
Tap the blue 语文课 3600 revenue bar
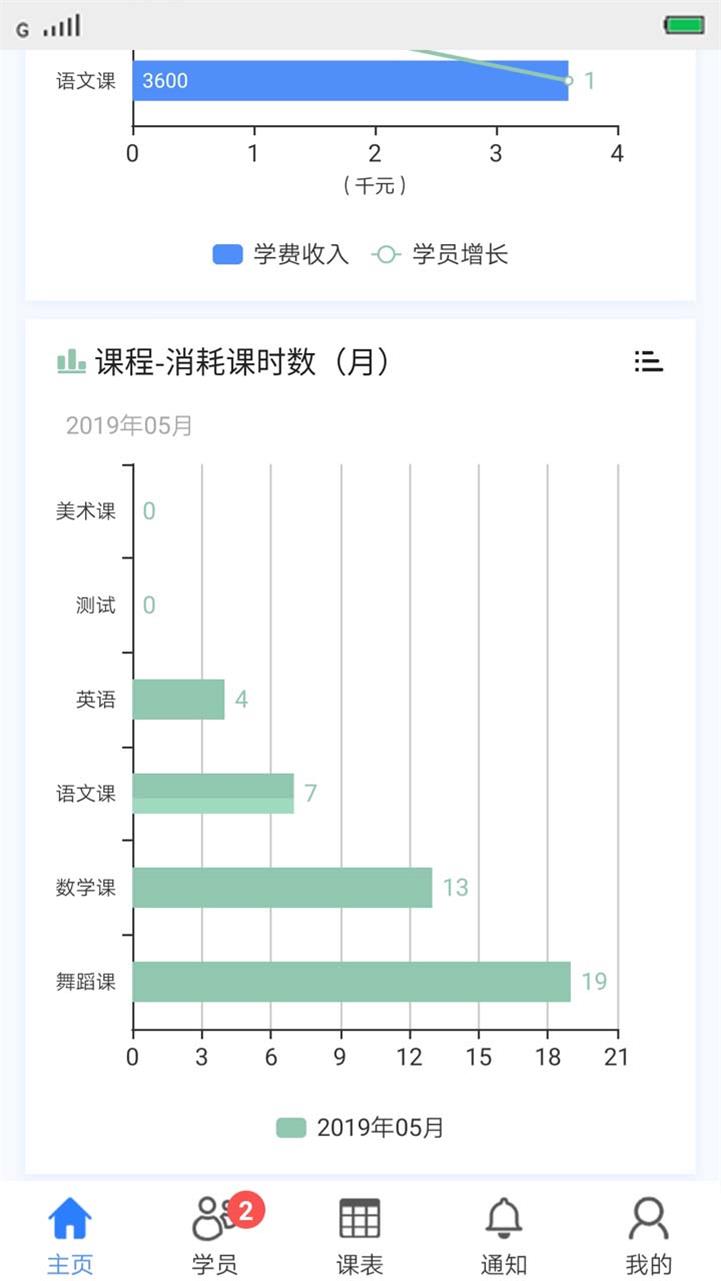(350, 81)
